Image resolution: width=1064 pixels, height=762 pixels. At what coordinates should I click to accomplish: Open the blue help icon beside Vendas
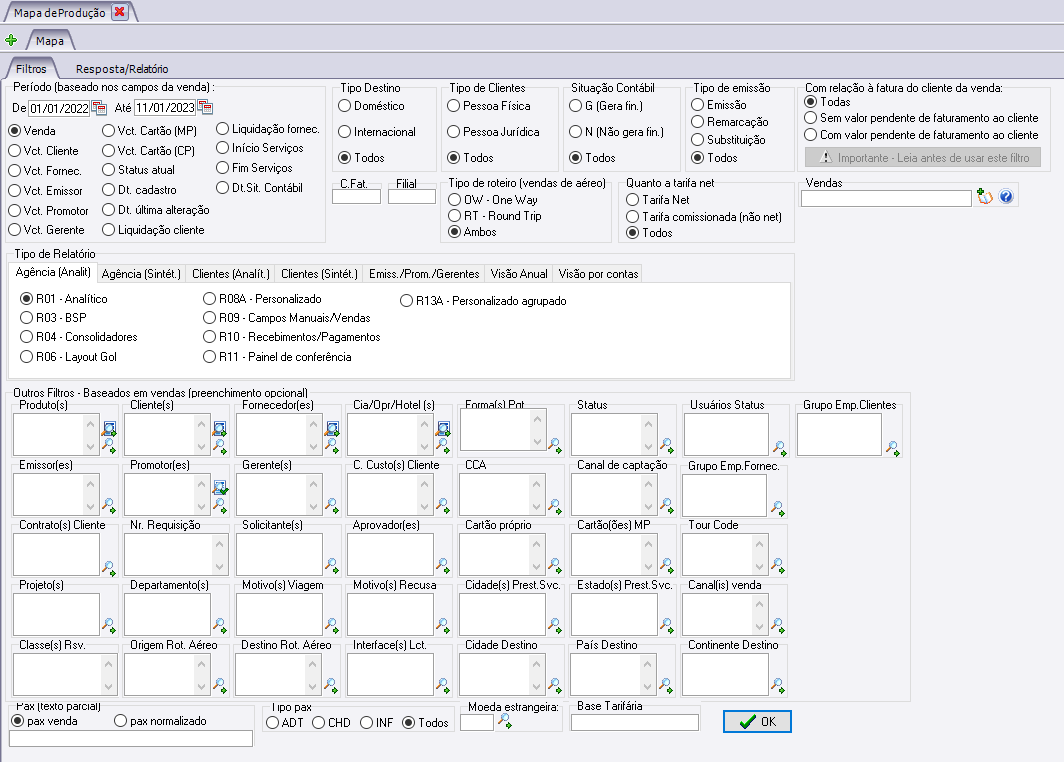1006,197
